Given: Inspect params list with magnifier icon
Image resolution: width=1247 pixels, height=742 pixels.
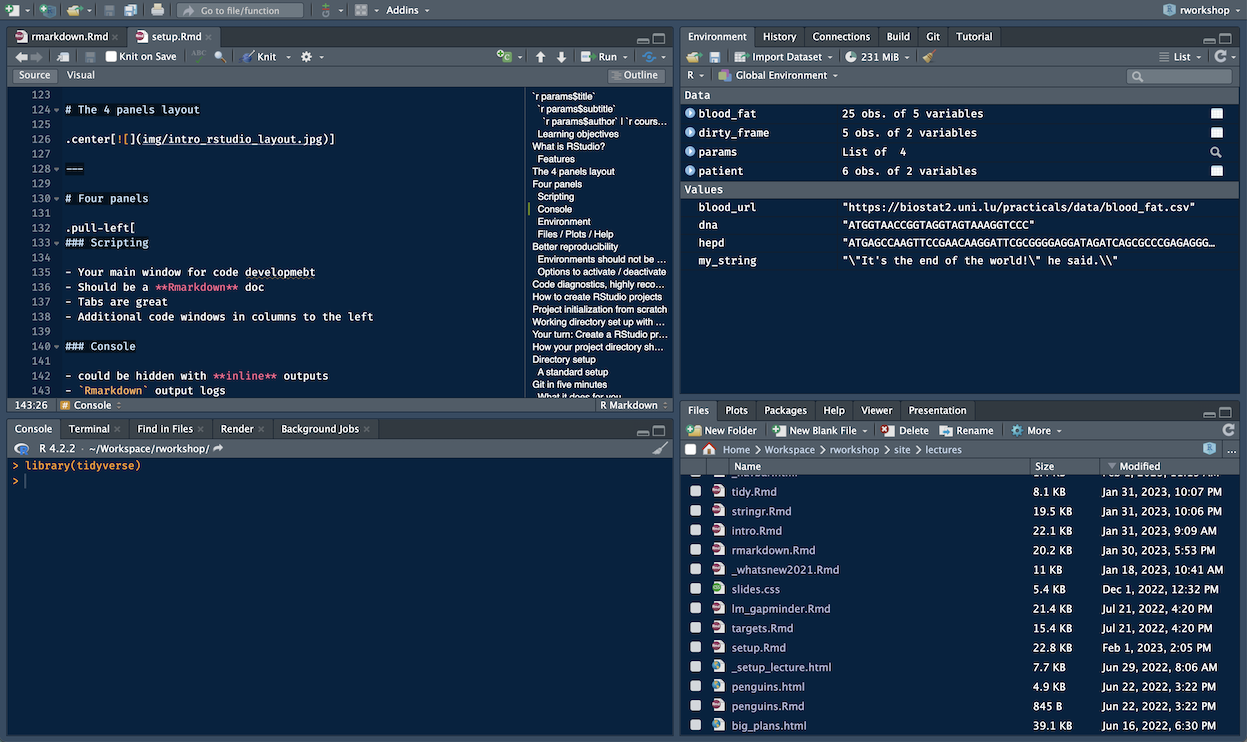Looking at the screenshot, I should click(x=1216, y=152).
